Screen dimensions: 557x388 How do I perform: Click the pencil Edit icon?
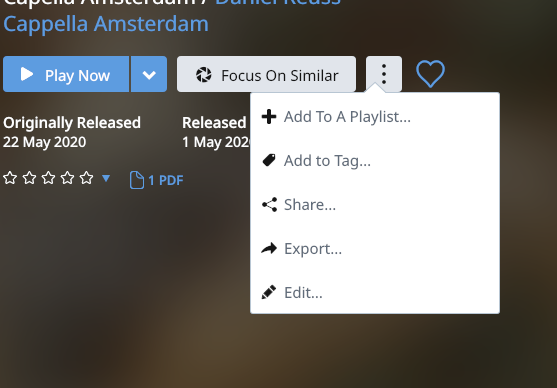pos(269,292)
